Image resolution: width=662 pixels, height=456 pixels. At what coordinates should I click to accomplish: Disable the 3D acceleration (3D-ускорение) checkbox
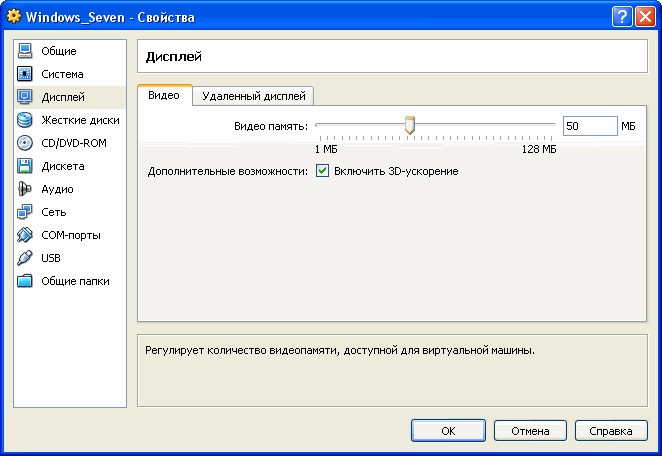pyautogui.click(x=323, y=171)
